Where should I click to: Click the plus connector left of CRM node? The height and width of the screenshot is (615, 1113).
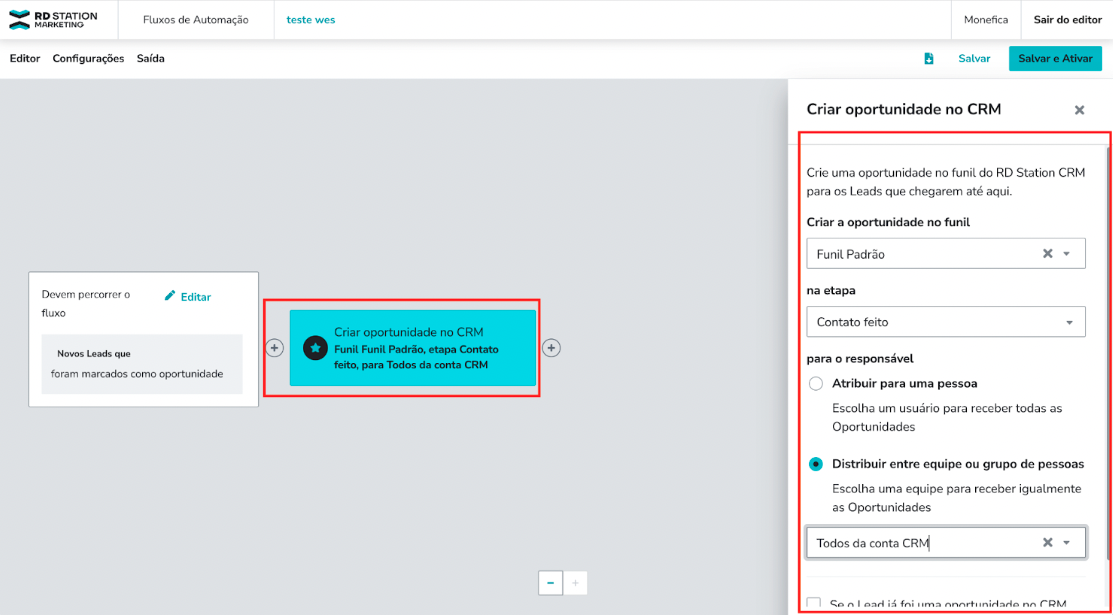(x=275, y=348)
